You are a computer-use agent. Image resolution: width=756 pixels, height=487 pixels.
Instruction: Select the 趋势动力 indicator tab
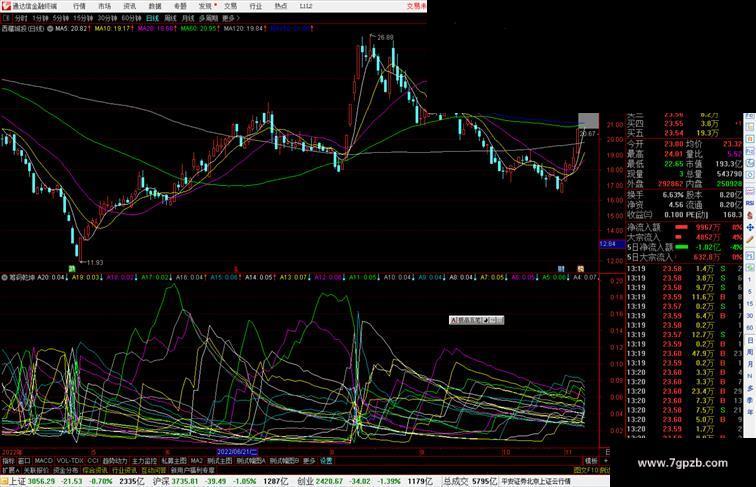tap(115, 461)
